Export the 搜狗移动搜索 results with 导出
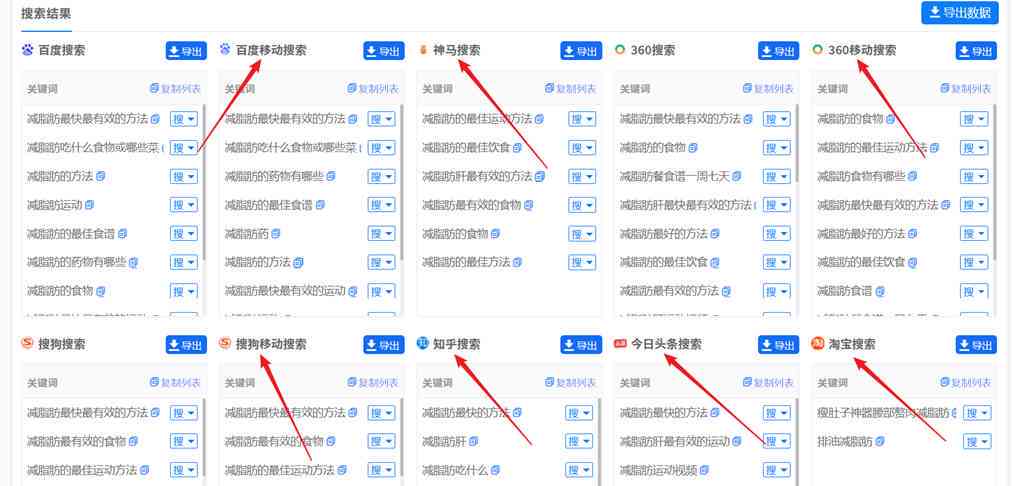The image size is (1012, 486). 383,345
